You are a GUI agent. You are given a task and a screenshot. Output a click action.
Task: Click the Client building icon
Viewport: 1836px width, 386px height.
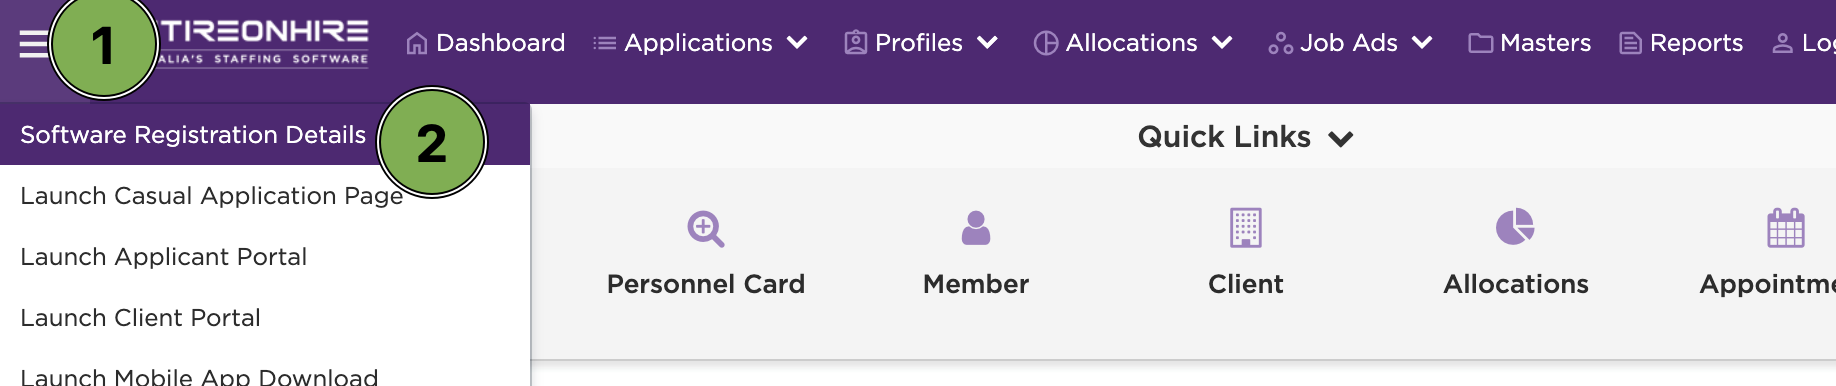pos(1245,228)
